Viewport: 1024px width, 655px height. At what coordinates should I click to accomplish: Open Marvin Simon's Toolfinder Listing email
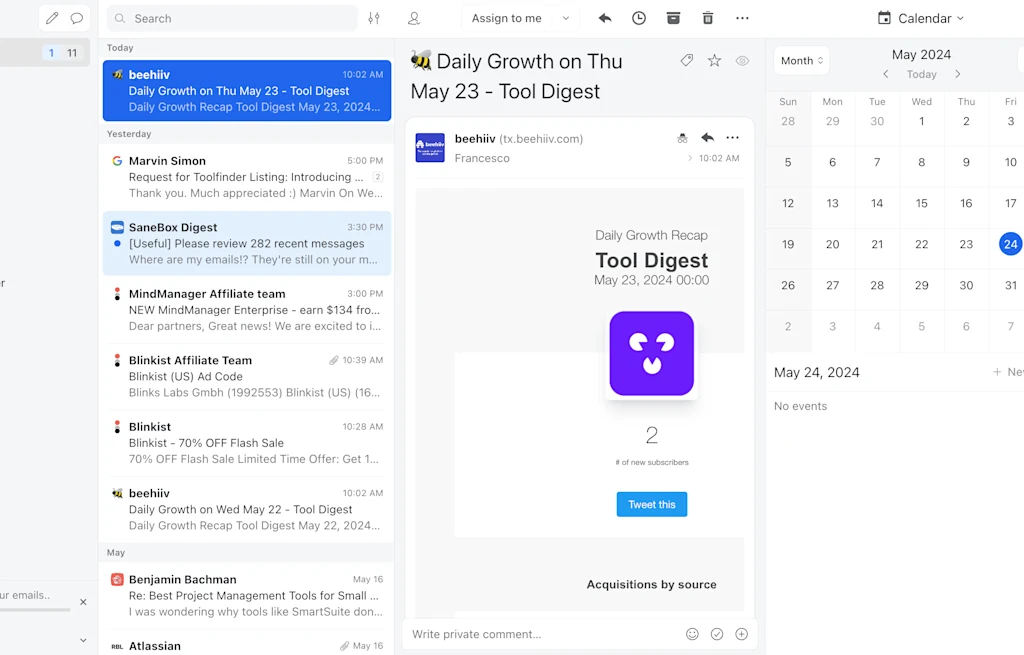click(x=247, y=177)
